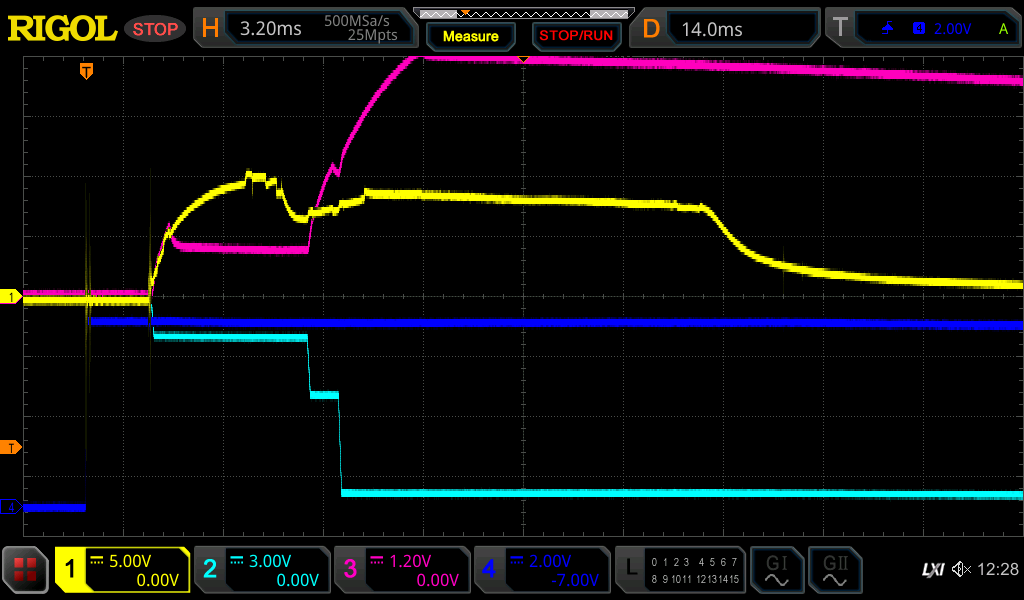Click the red STOP status badge
Viewport: 1024px width, 600px height.
click(155, 29)
